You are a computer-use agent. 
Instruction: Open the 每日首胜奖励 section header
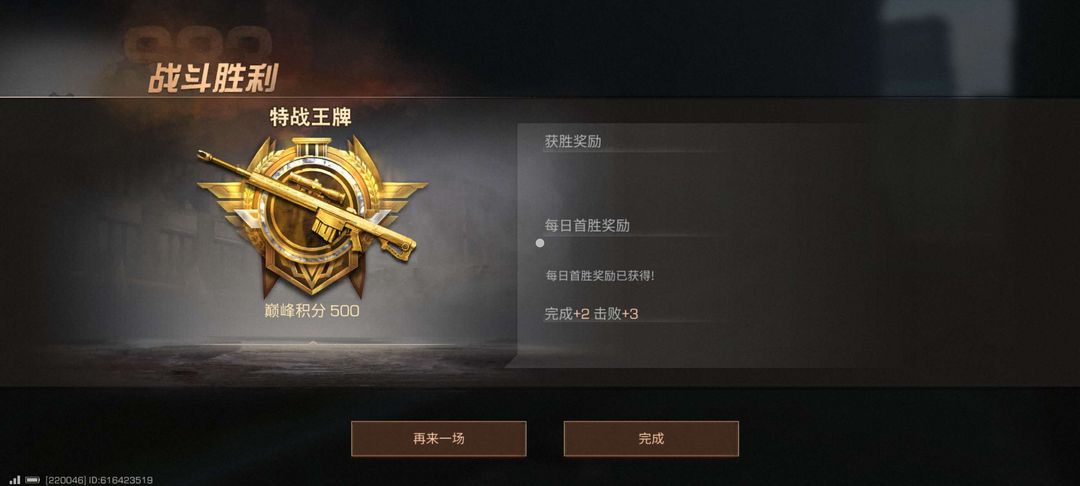coord(587,226)
